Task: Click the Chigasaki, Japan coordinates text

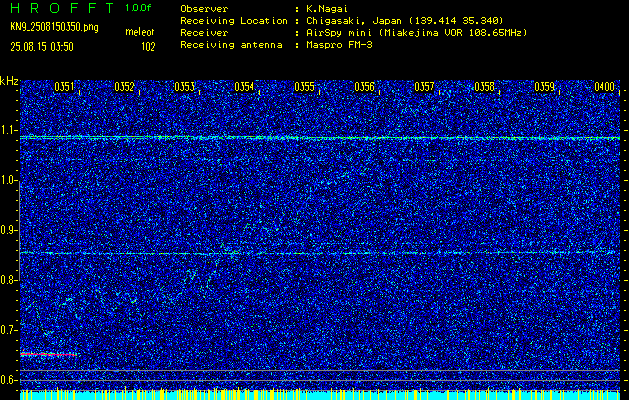Action: point(405,21)
